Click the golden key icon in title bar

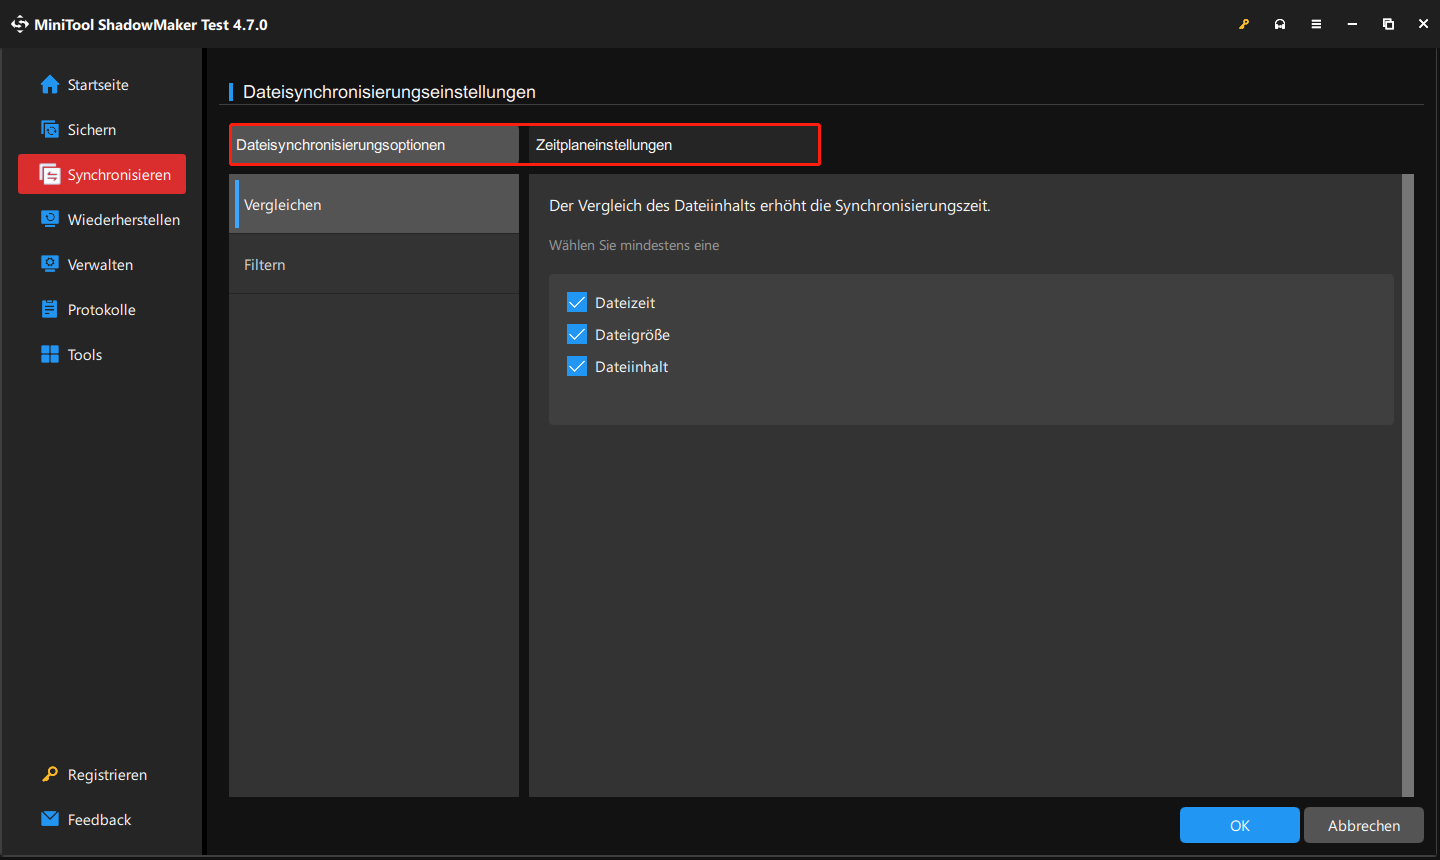[1244, 24]
